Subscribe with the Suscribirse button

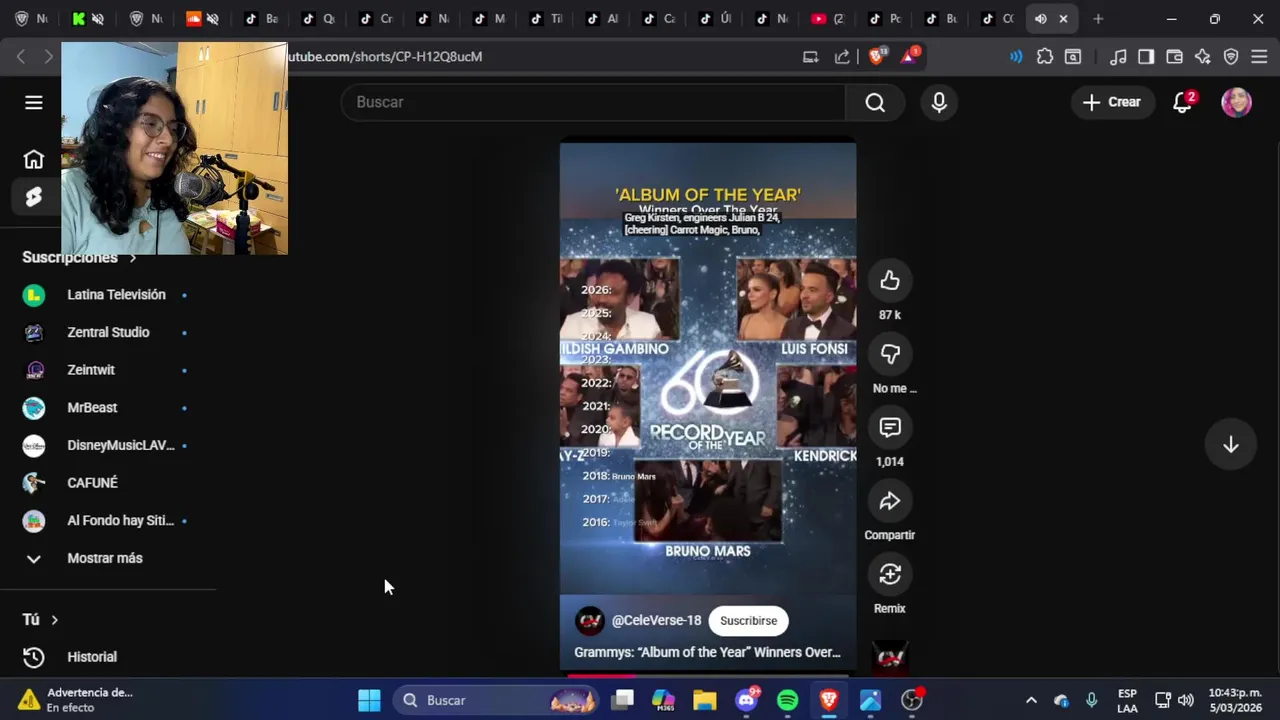coord(748,620)
